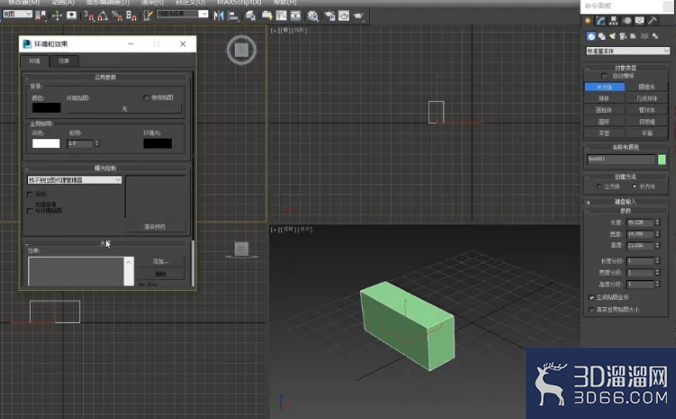This screenshot has height=419, width=676.
Task: Open the Customize (U) menu
Action: tap(190, 2)
